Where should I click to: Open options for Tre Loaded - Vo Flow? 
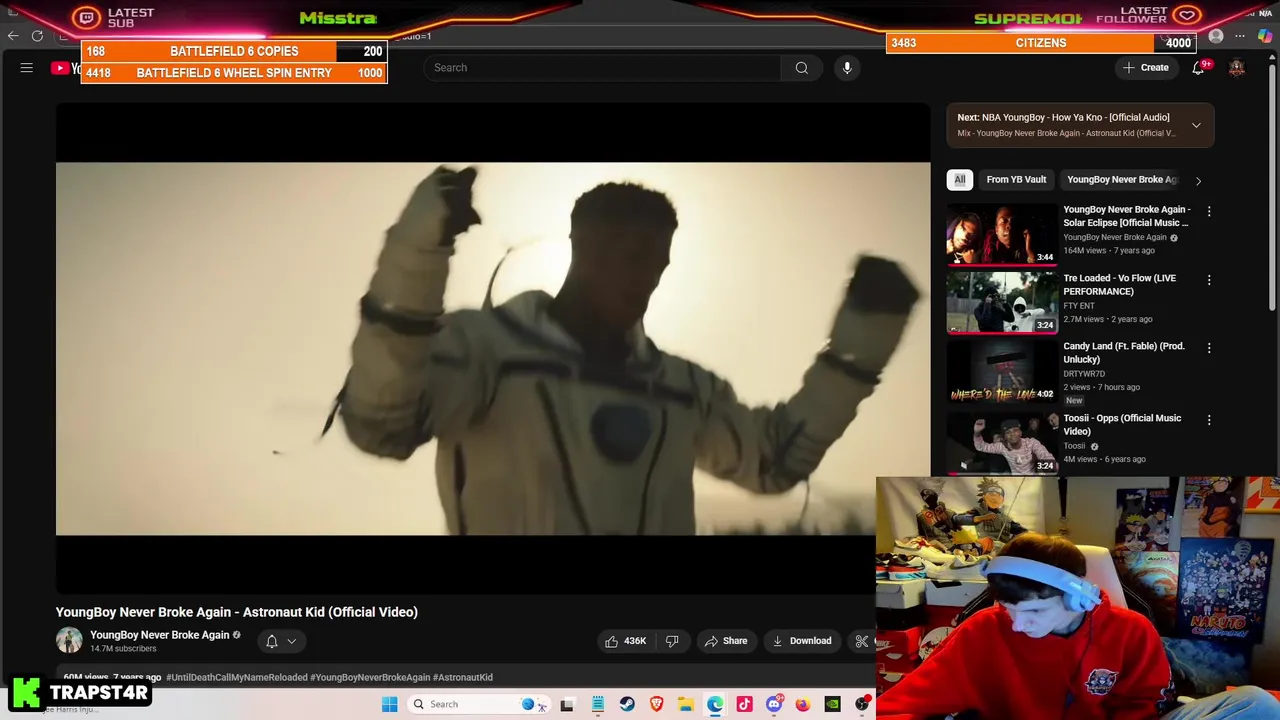coord(1209,280)
